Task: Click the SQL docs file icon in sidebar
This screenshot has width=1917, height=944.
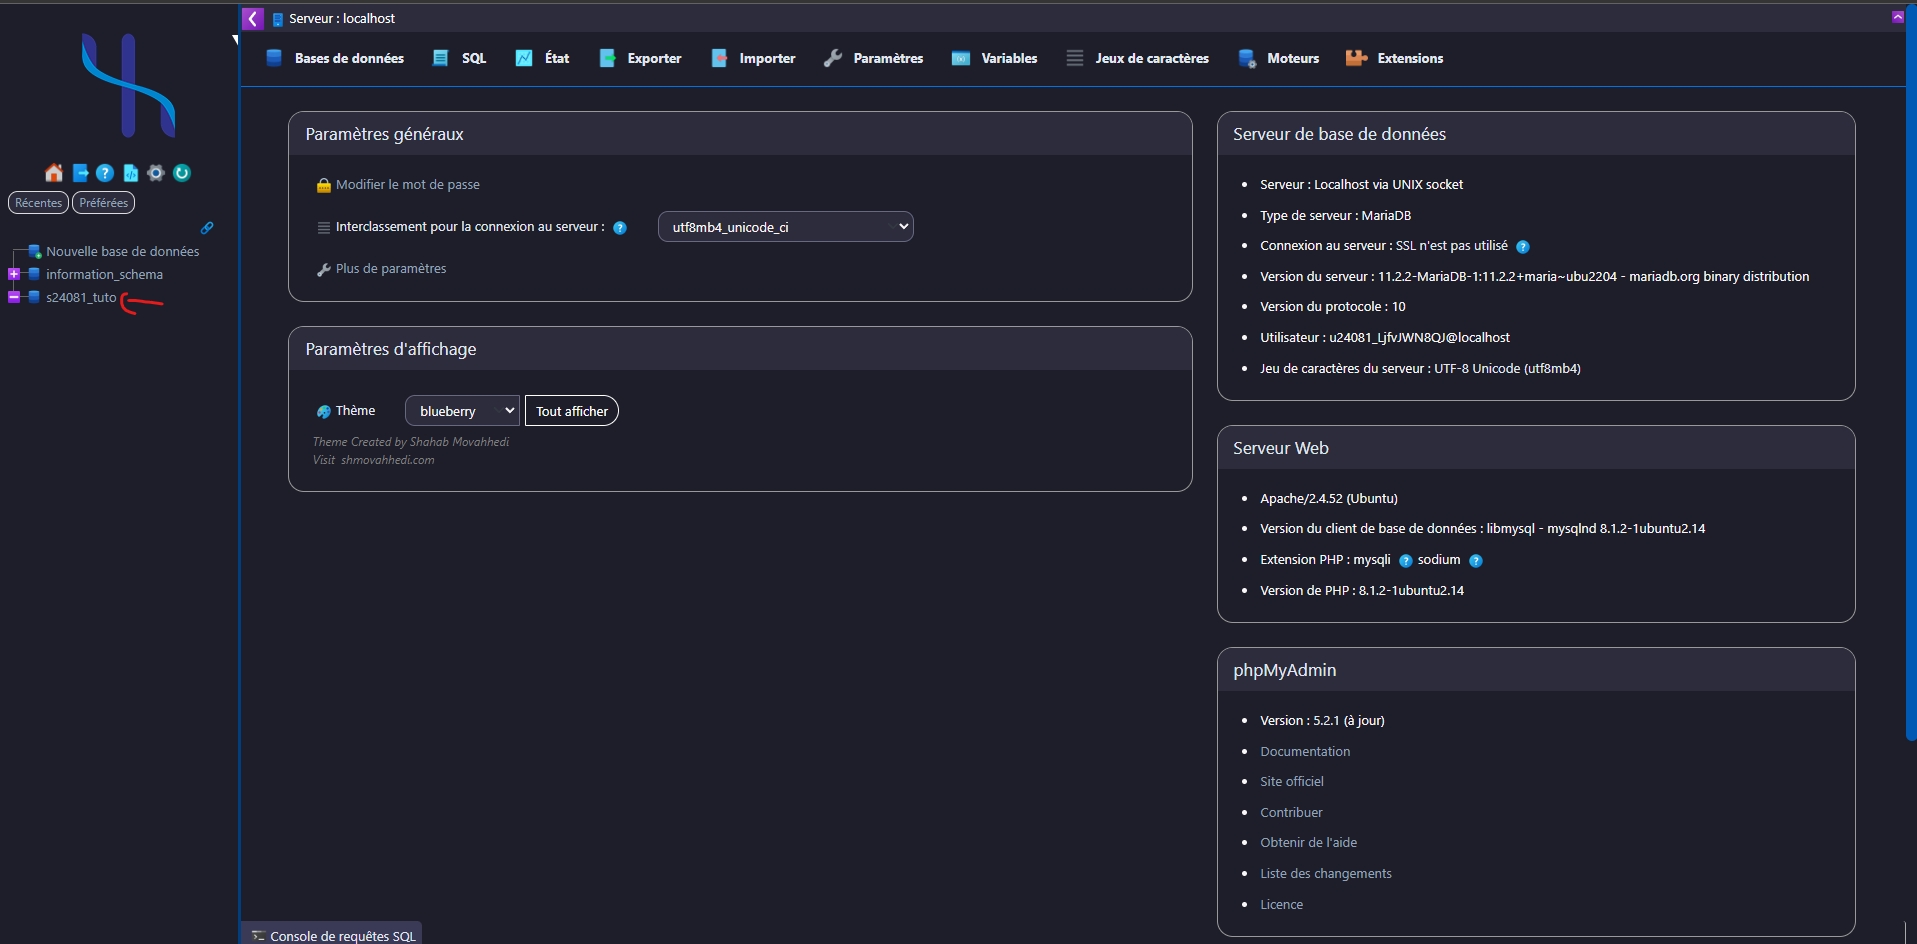Action: pos(130,173)
